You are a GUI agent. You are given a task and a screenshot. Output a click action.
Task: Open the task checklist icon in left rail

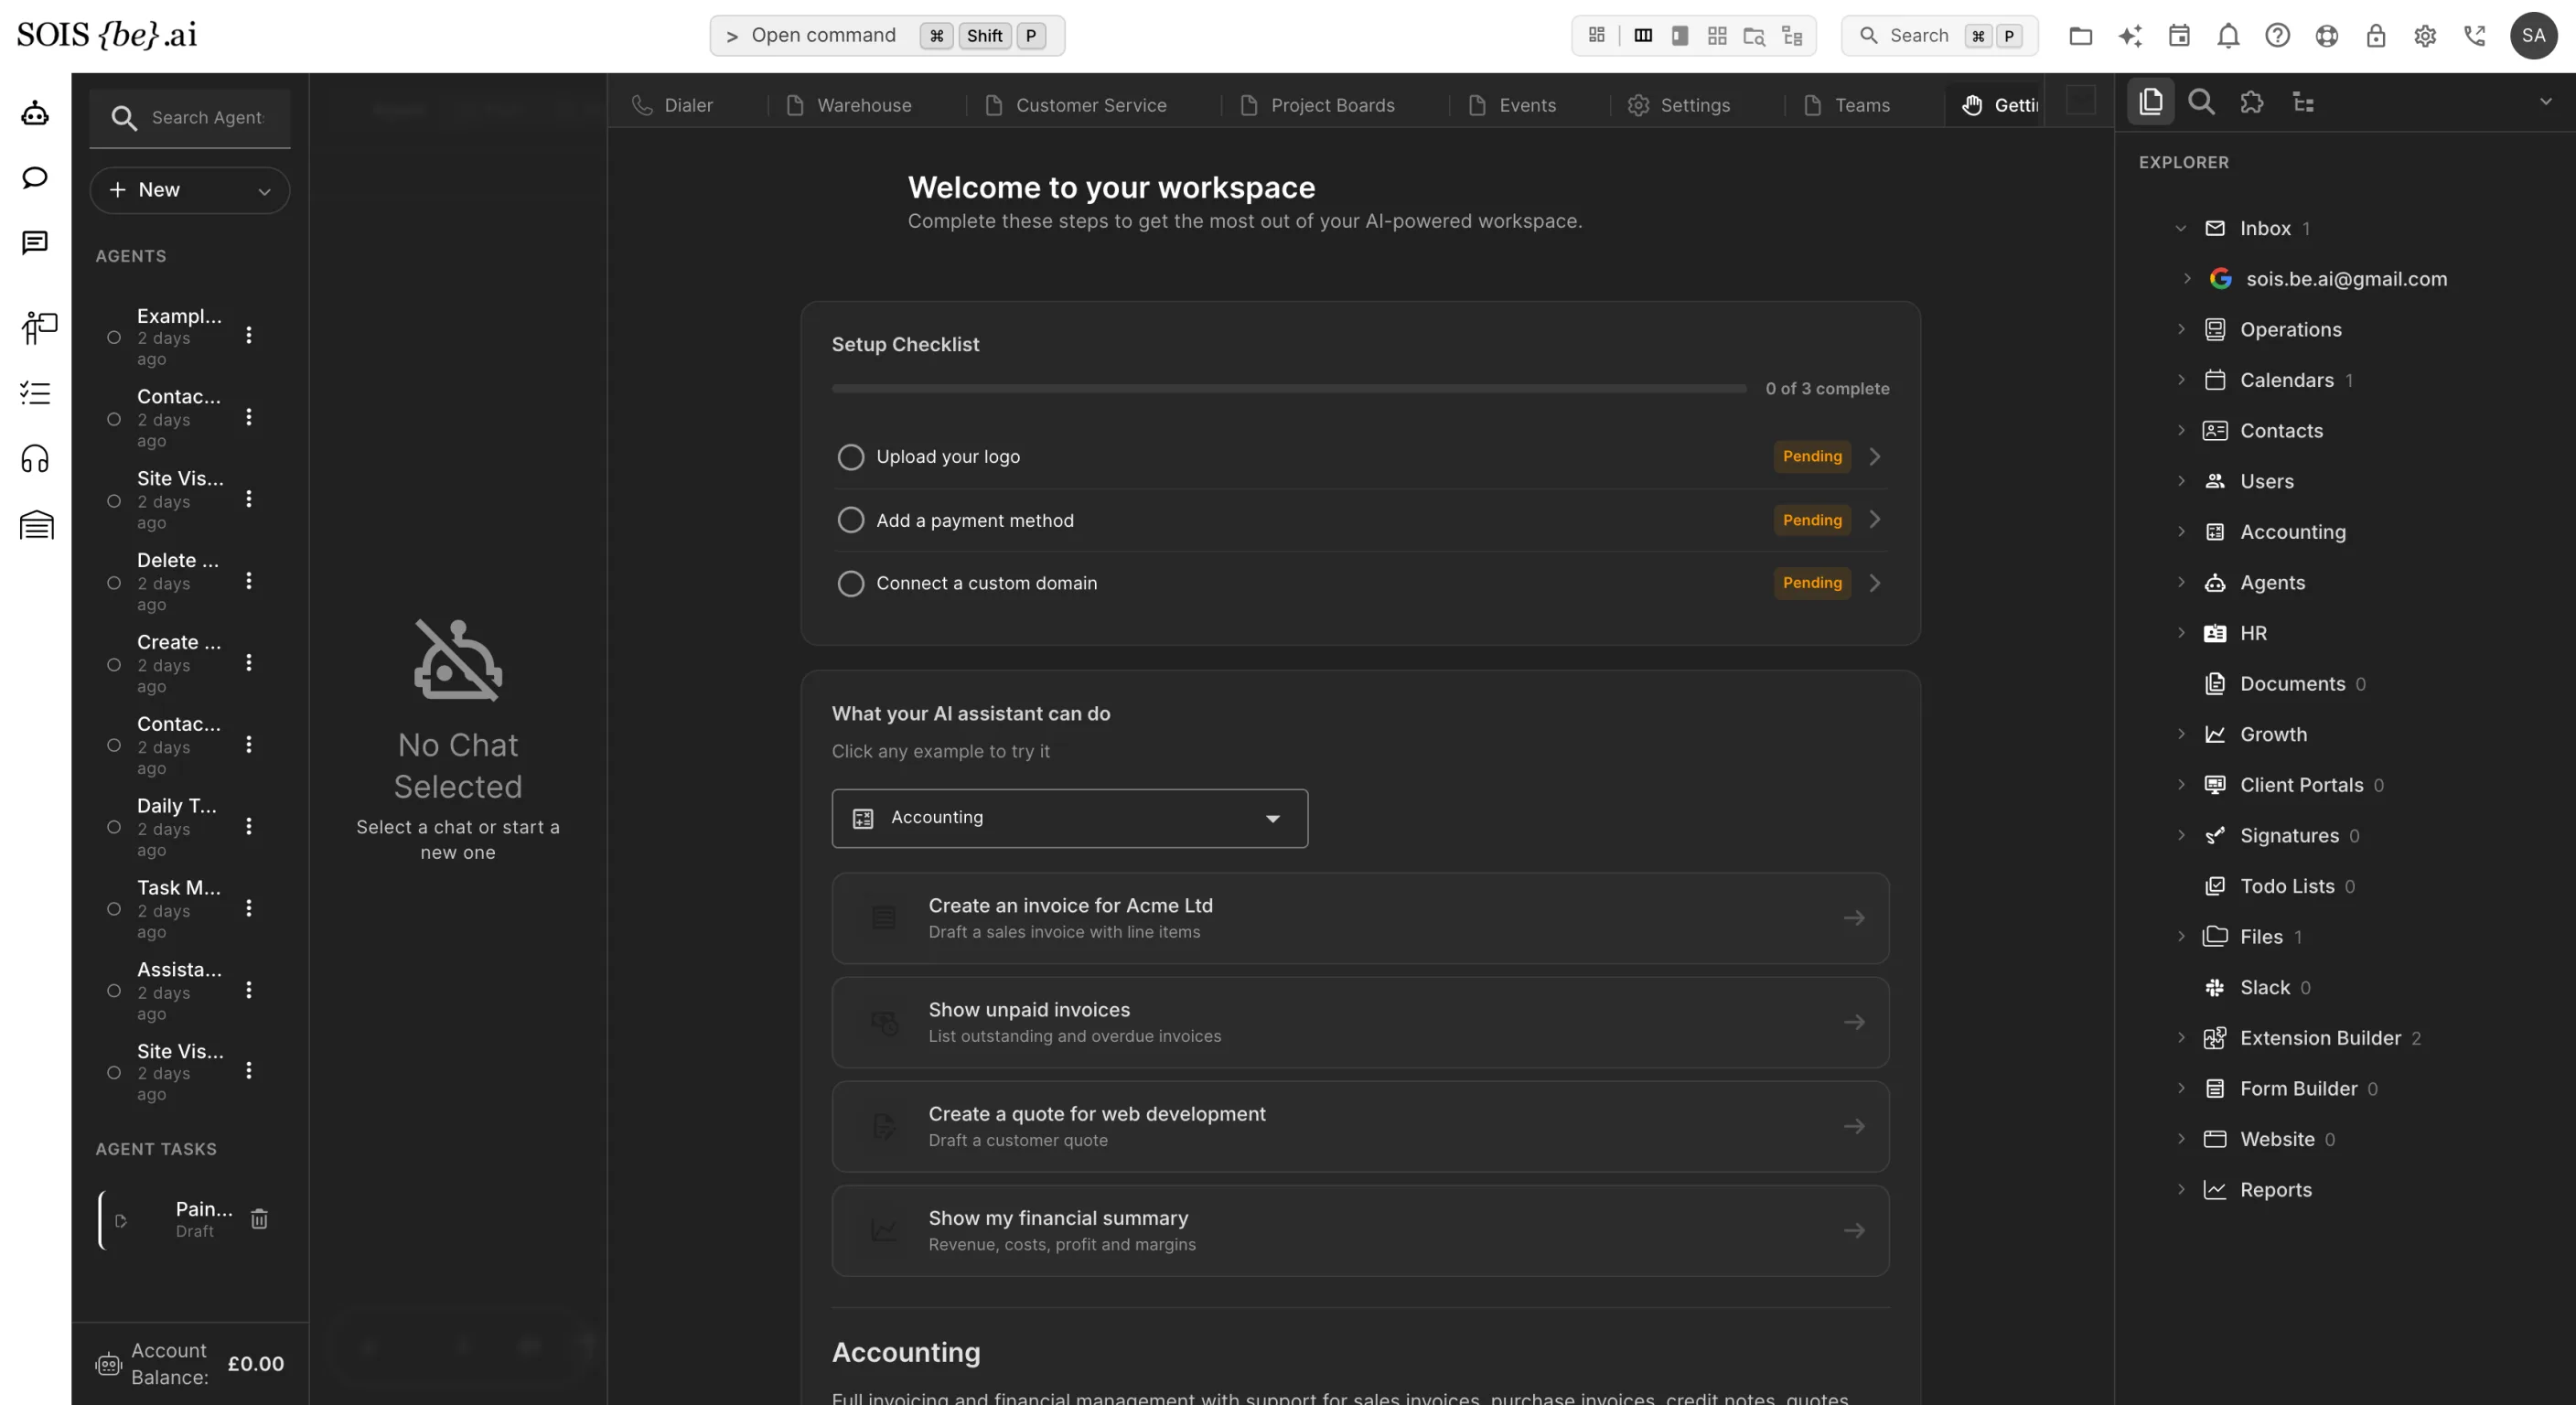pyautogui.click(x=35, y=393)
